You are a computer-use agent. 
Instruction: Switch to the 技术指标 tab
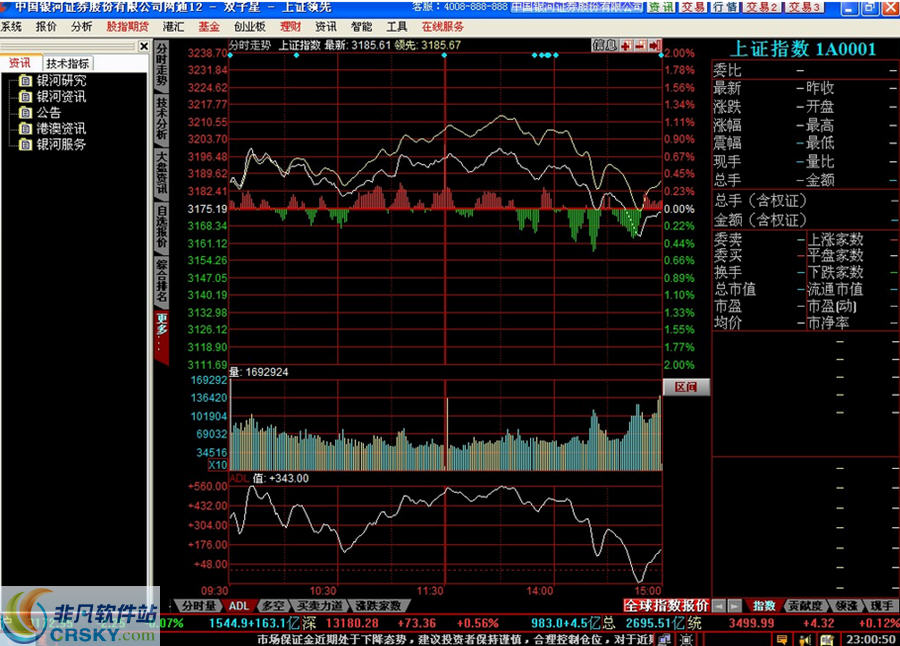68,64
